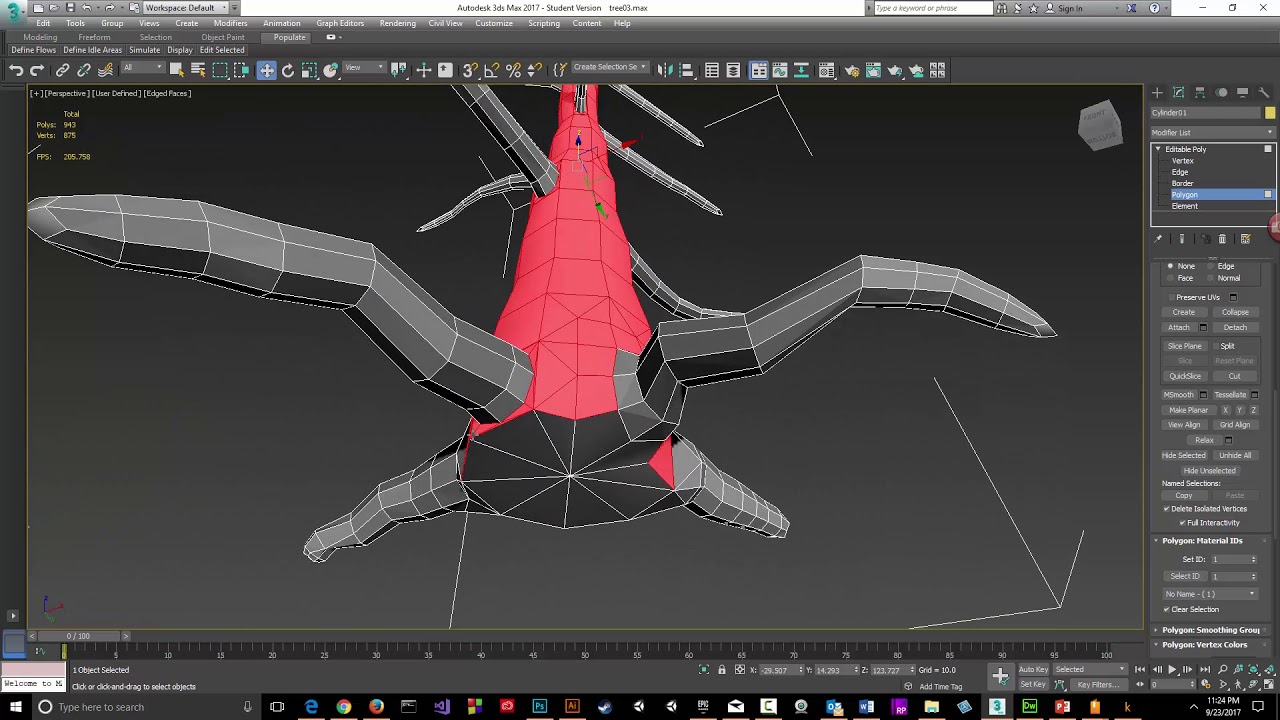Click the Redo arrow in main toolbar
Viewport: 1280px width, 720px height.
(37, 70)
